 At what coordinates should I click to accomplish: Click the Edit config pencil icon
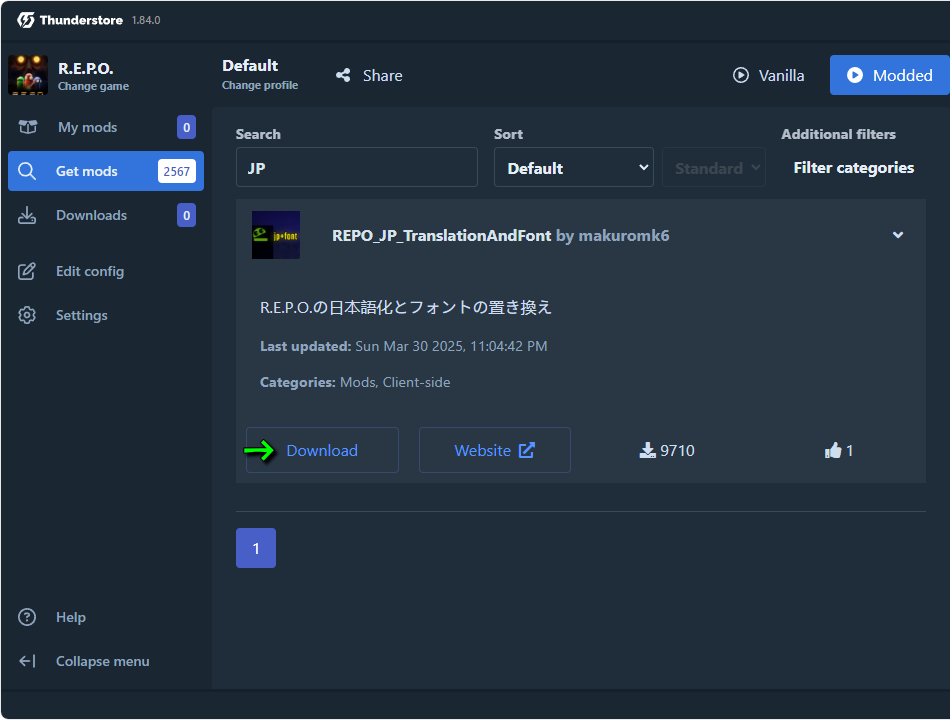click(x=27, y=271)
